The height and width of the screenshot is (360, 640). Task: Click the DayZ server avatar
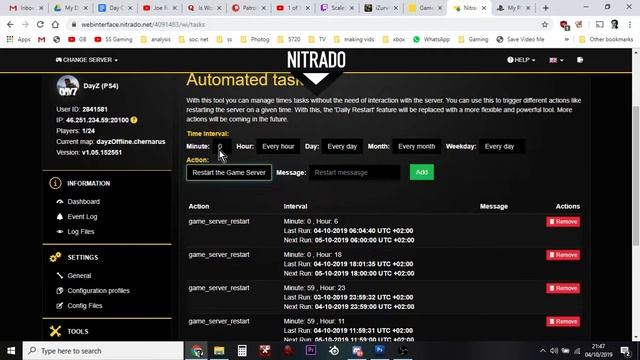[x=68, y=86]
